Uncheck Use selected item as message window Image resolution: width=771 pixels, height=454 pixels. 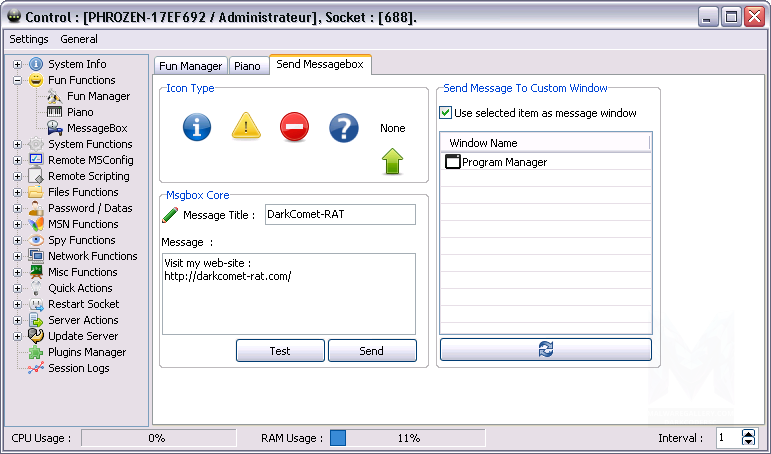pyautogui.click(x=446, y=113)
